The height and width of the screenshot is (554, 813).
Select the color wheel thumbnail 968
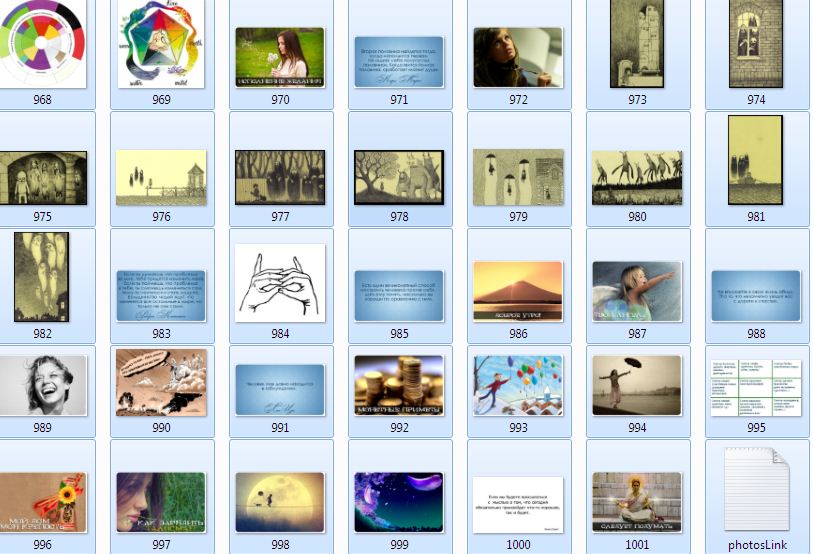pyautogui.click(x=43, y=44)
